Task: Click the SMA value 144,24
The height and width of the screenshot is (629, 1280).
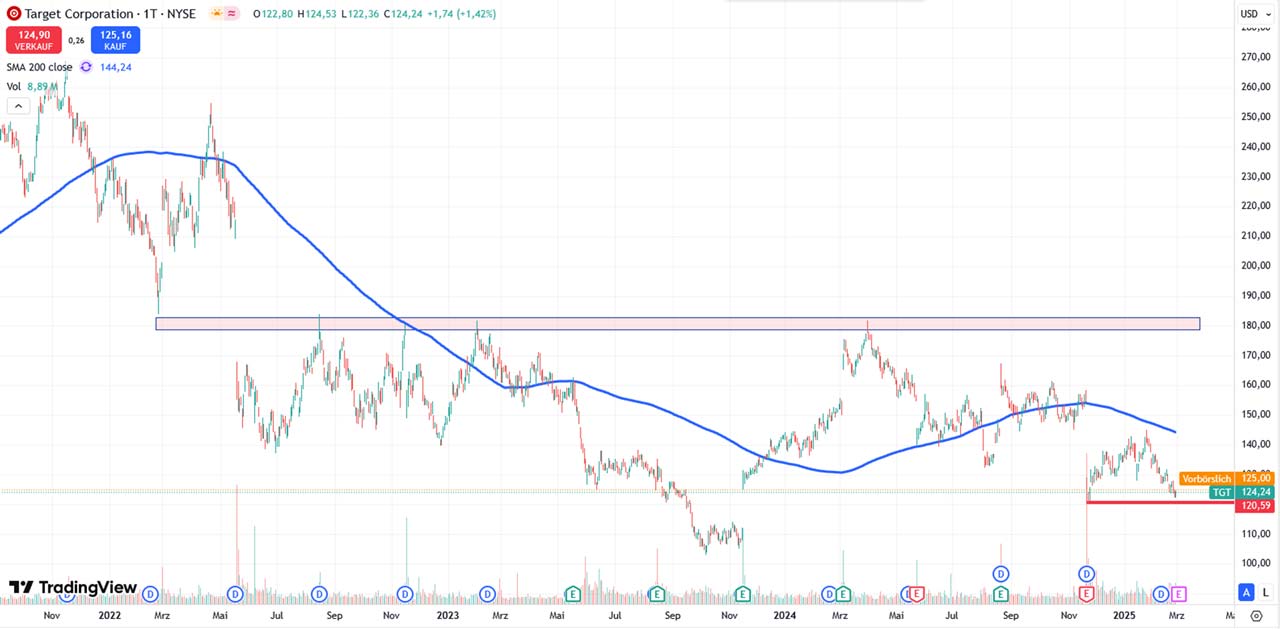Action: [x=116, y=67]
